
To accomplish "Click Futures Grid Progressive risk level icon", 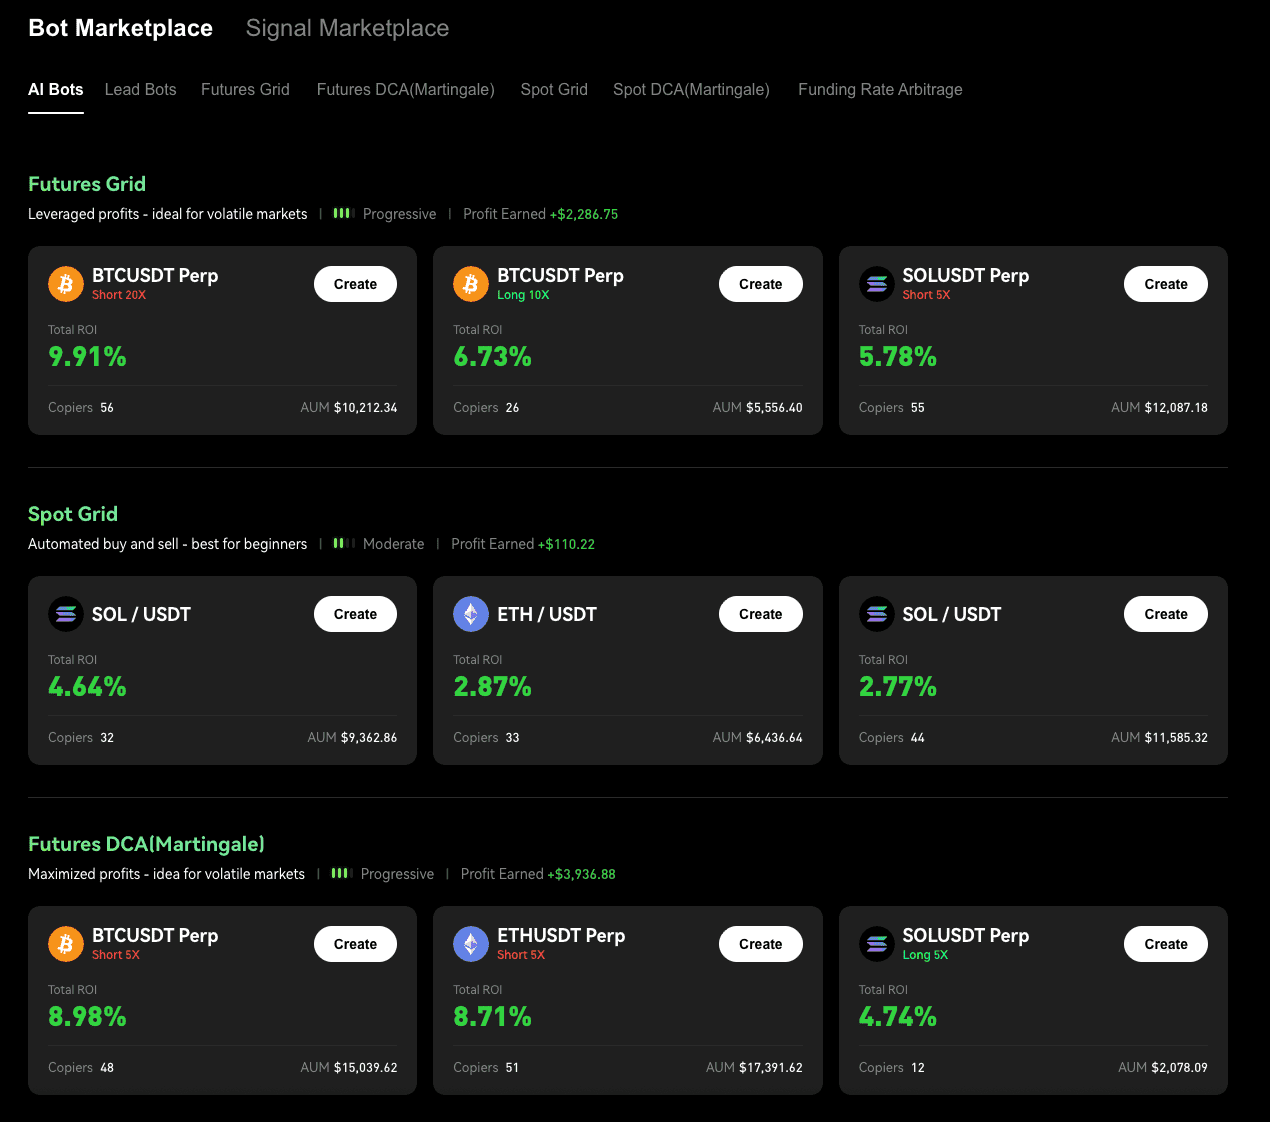I will click(x=343, y=213).
